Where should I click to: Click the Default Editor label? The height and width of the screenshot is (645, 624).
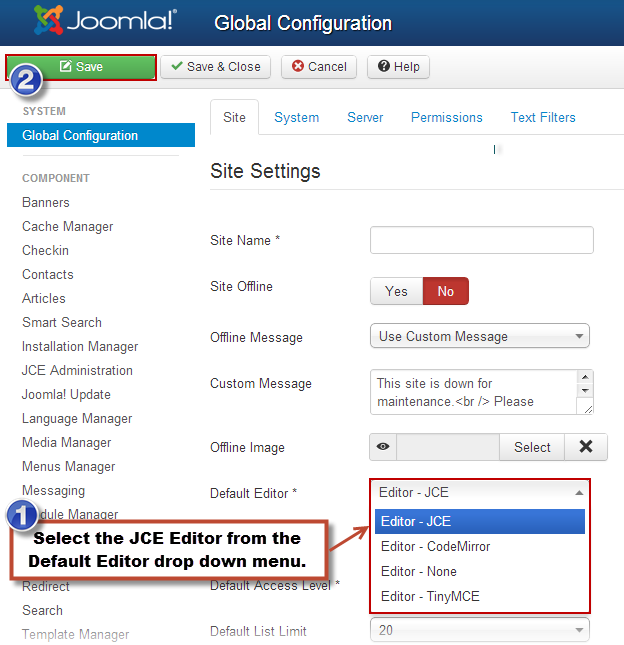point(253,493)
